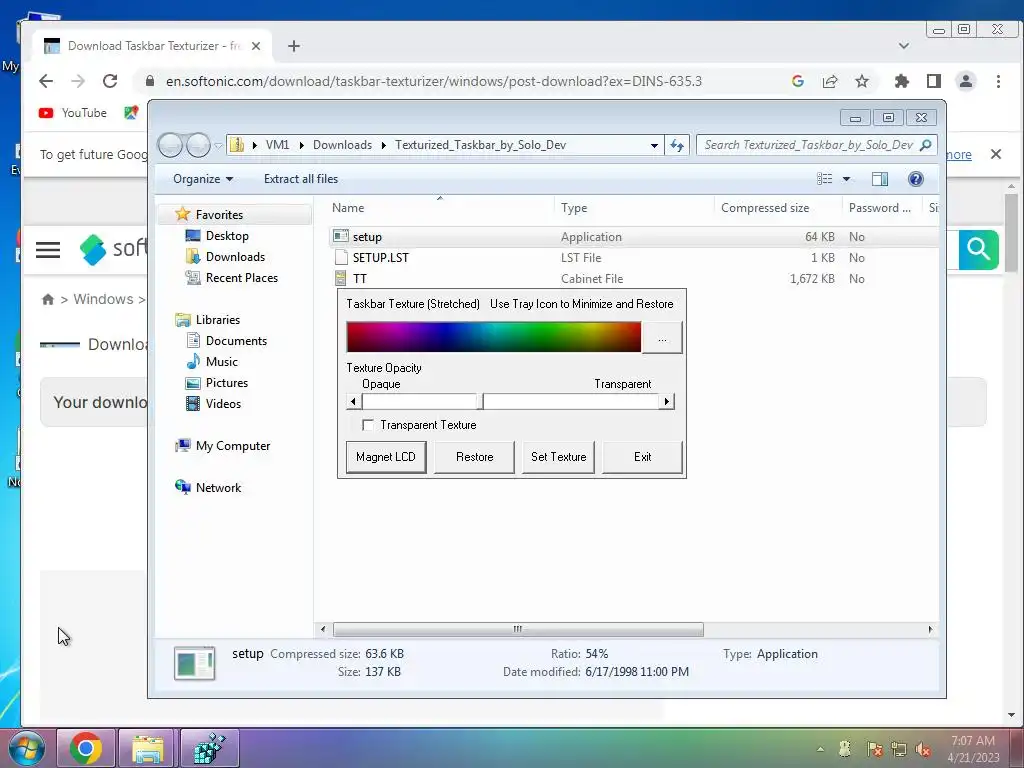
Task: Select Libraries in navigation pane
Action: 217,319
